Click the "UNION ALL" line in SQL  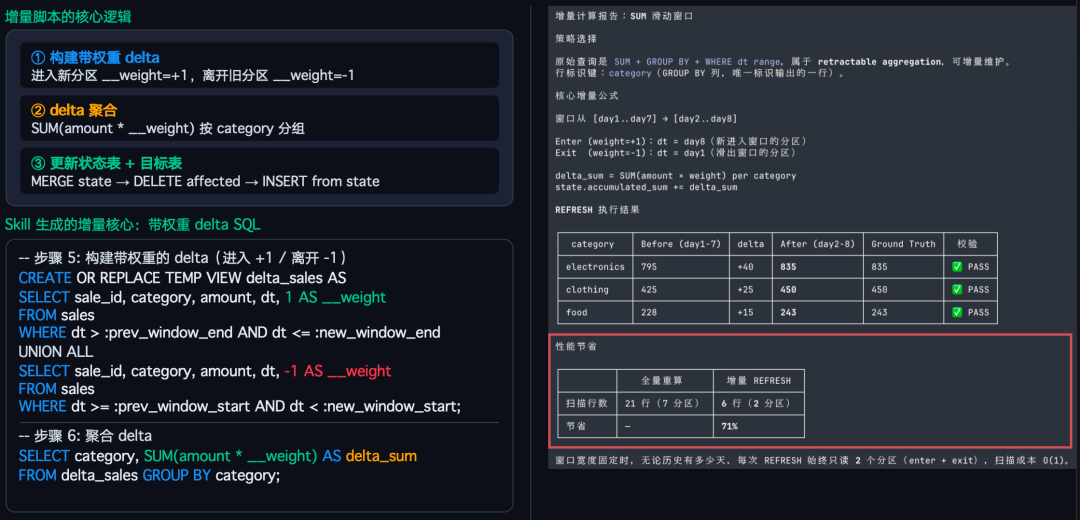pyautogui.click(x=57, y=352)
